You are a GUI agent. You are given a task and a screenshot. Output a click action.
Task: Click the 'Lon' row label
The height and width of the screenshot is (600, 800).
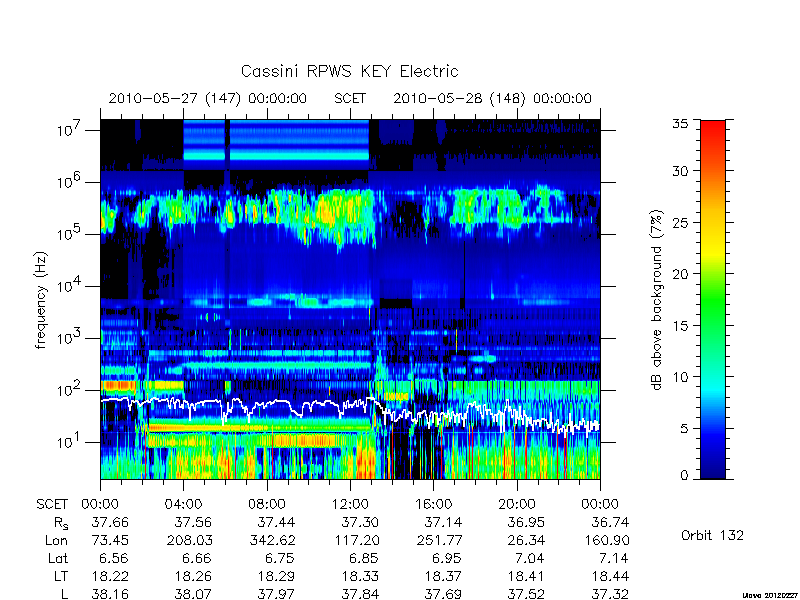(57, 540)
